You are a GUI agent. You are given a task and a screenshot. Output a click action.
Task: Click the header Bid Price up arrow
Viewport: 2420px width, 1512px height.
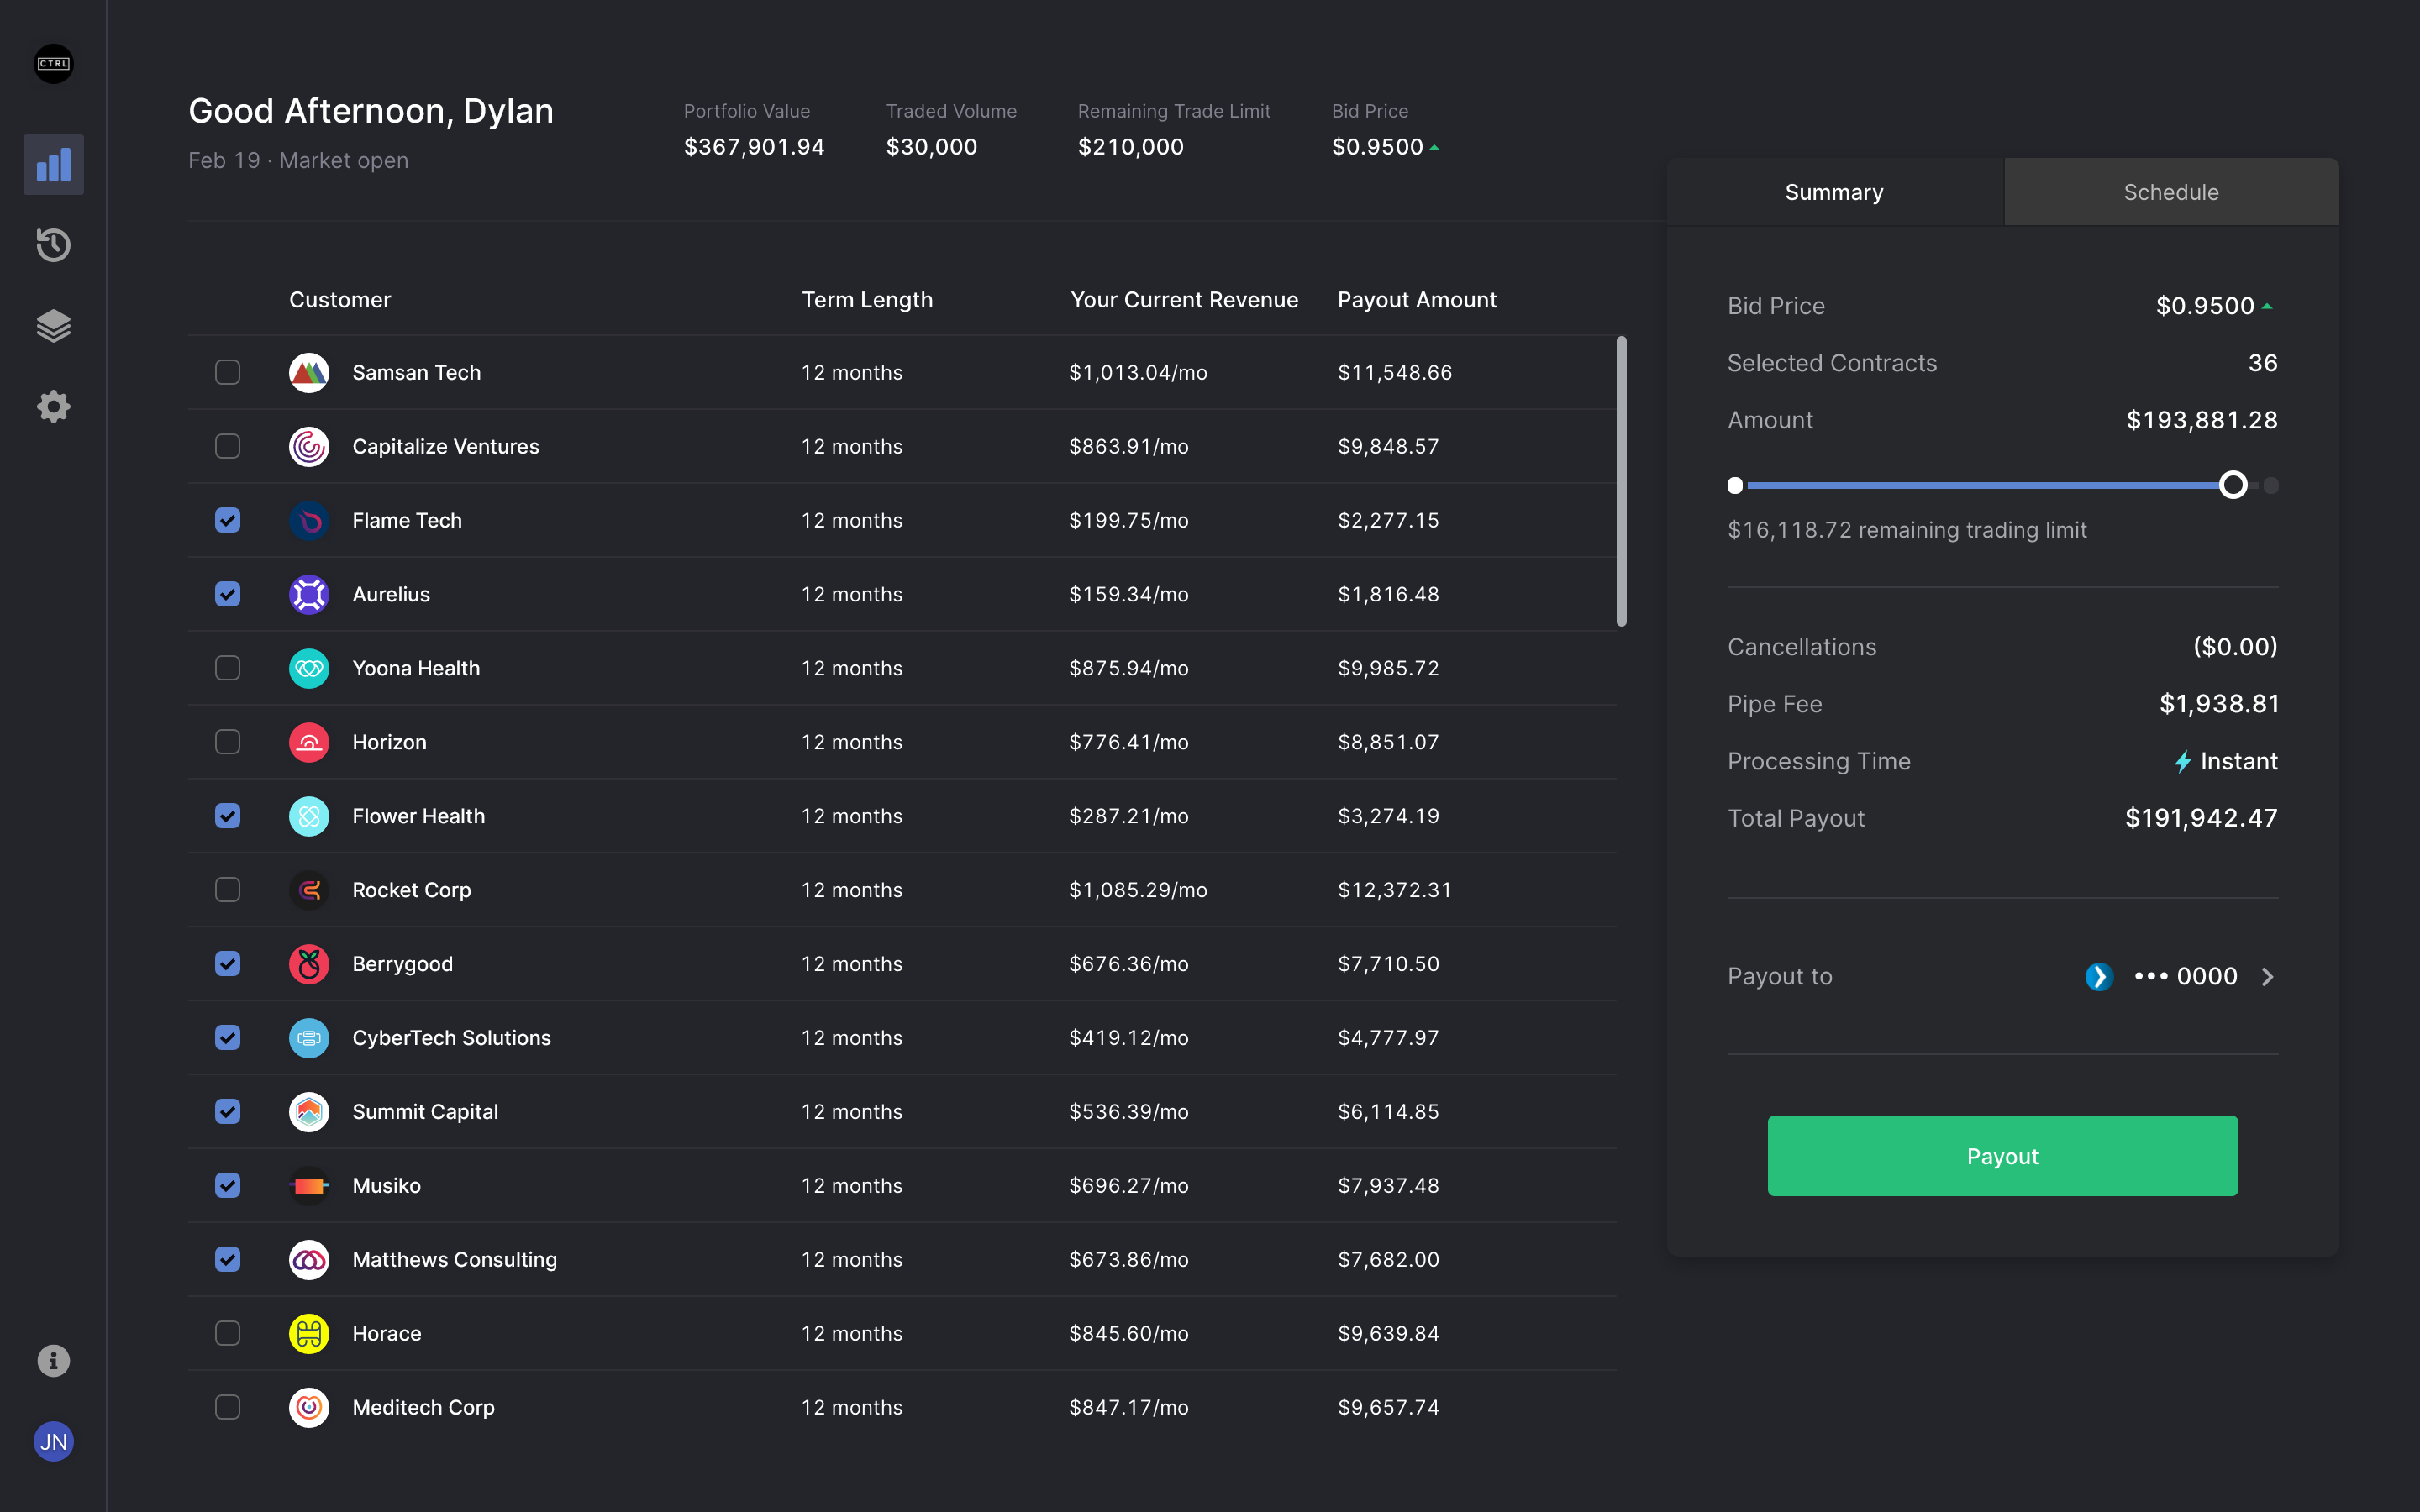[1435, 148]
